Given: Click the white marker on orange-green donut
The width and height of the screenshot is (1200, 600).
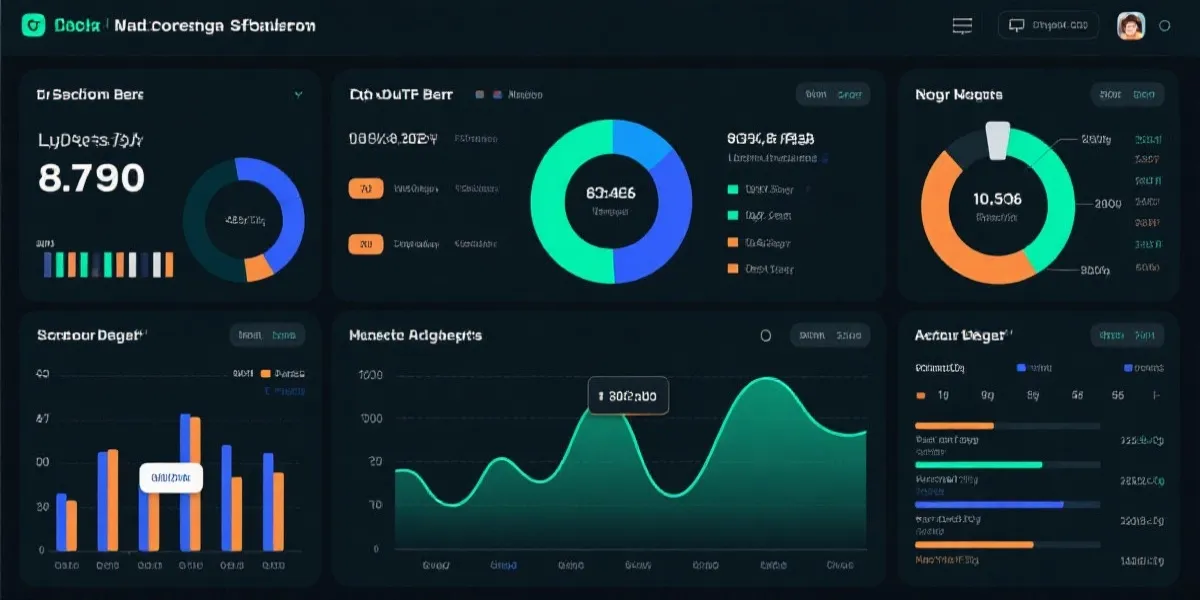Looking at the screenshot, I should point(998,141).
